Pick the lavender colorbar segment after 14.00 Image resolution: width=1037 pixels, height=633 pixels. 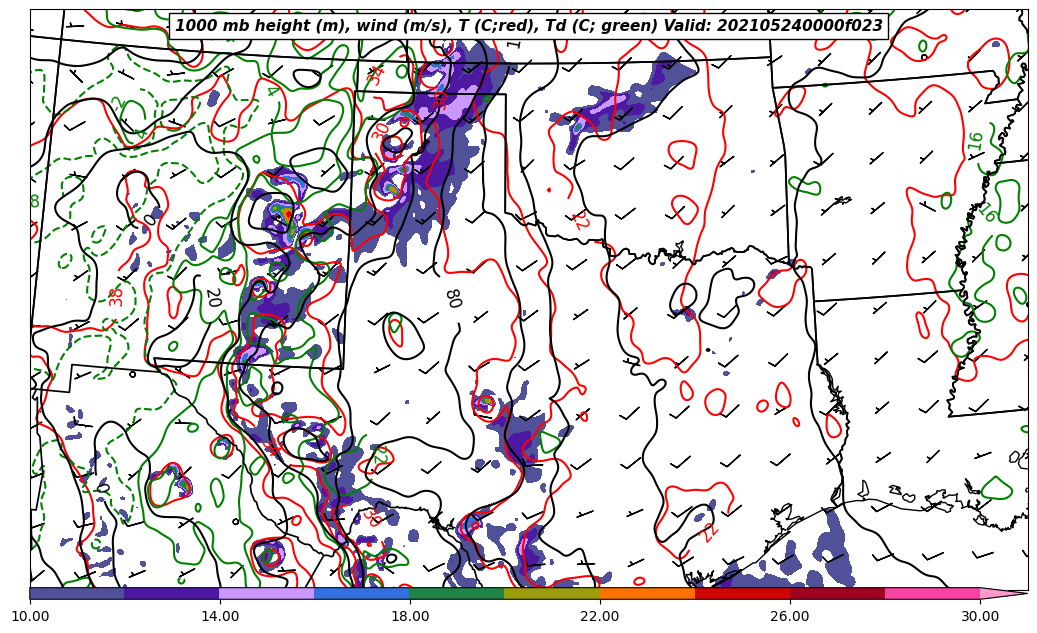[x=266, y=593]
